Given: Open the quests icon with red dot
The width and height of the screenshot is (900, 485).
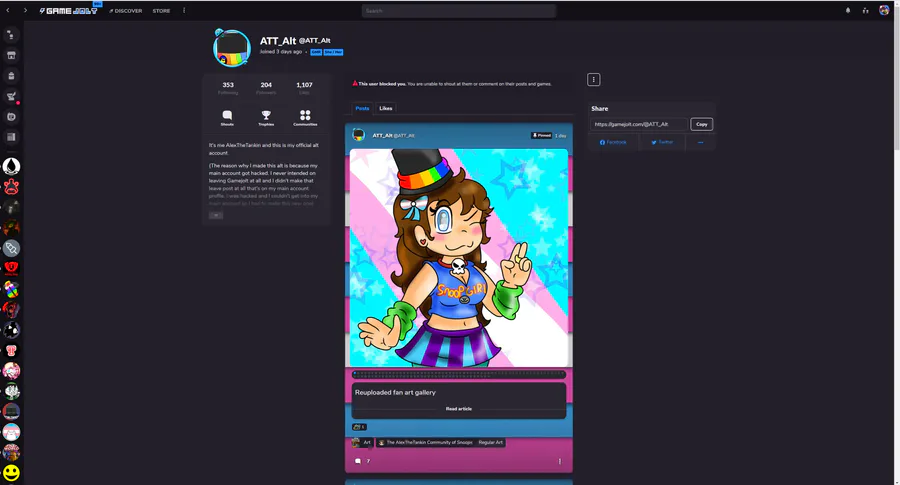Looking at the screenshot, I should click(11, 96).
